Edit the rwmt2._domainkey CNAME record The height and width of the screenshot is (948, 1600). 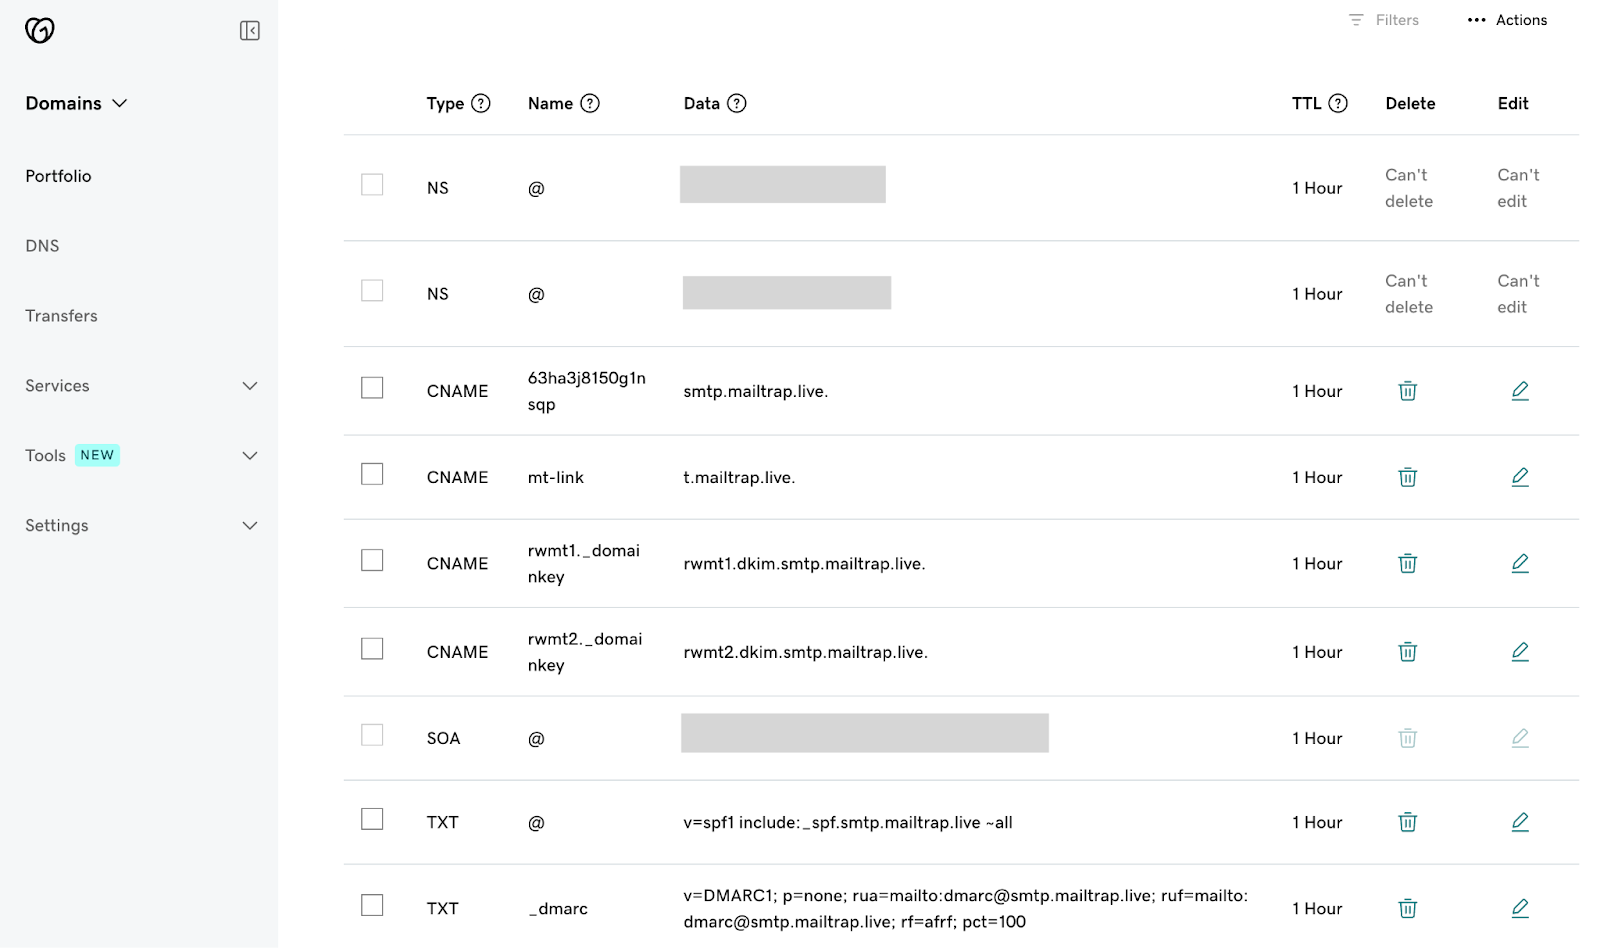[x=1520, y=651]
